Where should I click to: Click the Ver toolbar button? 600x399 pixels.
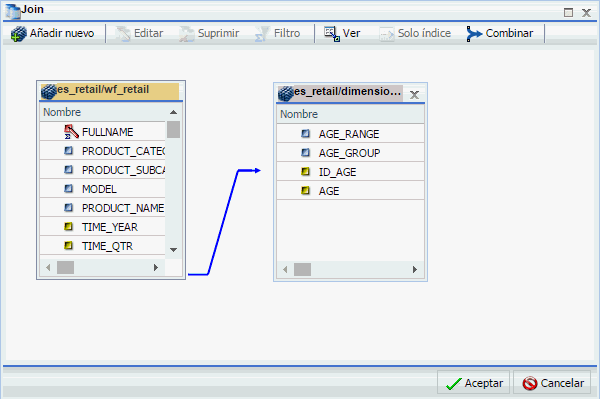point(342,34)
